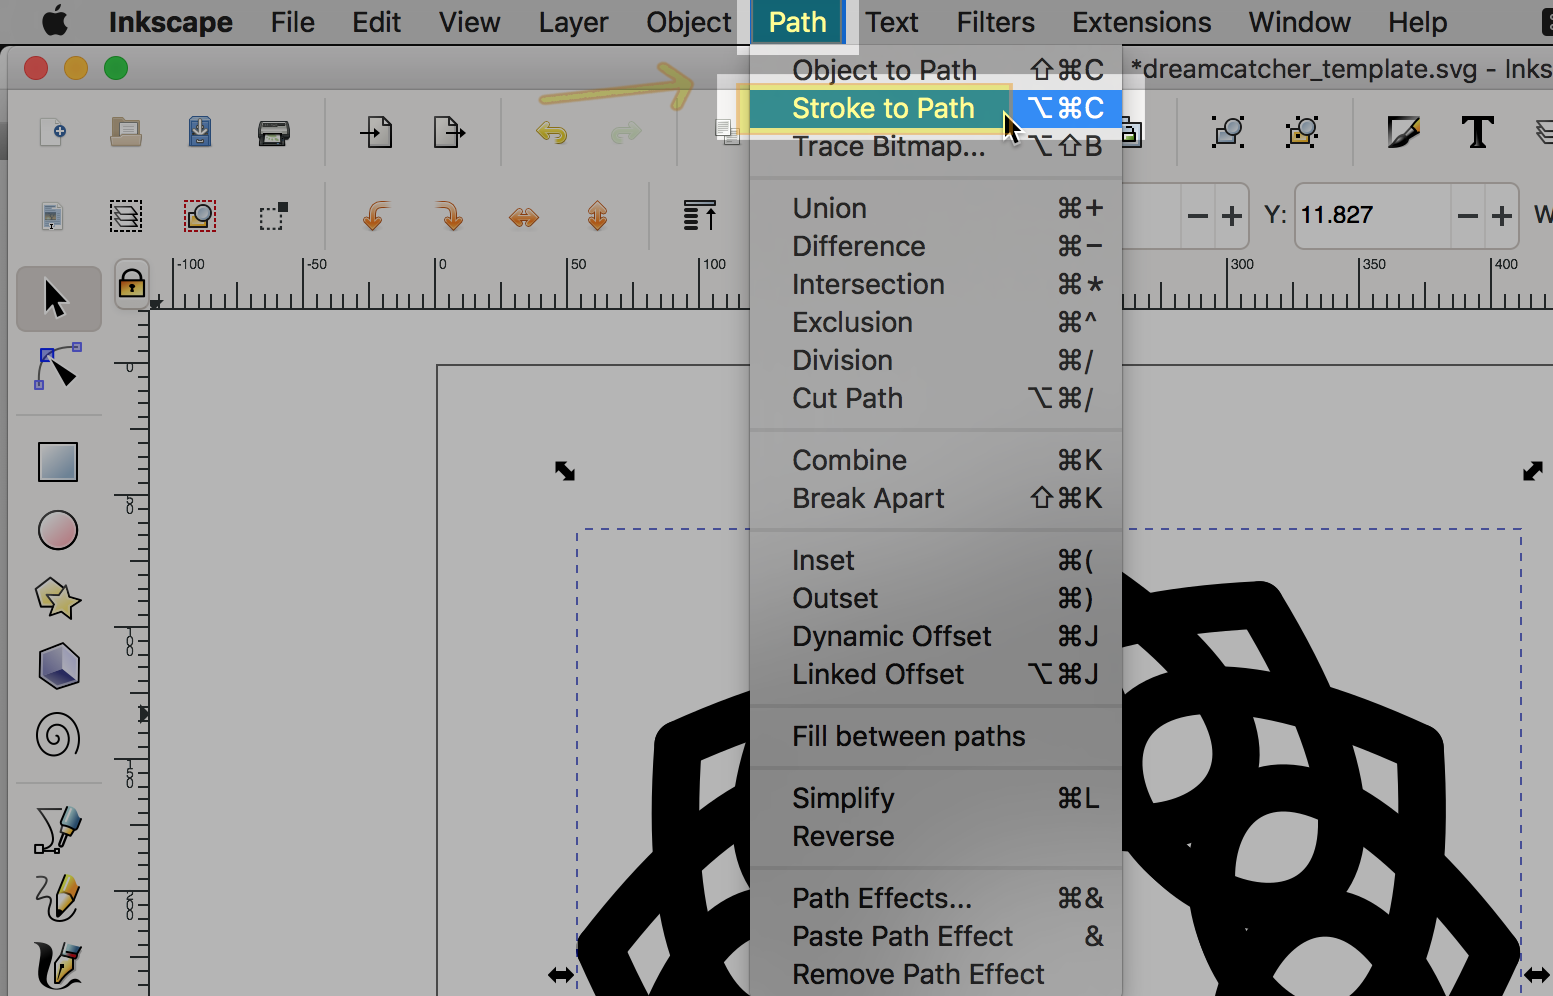Image resolution: width=1553 pixels, height=996 pixels.
Task: Rotate selection 90° counter-clockwise
Action: click(375, 216)
